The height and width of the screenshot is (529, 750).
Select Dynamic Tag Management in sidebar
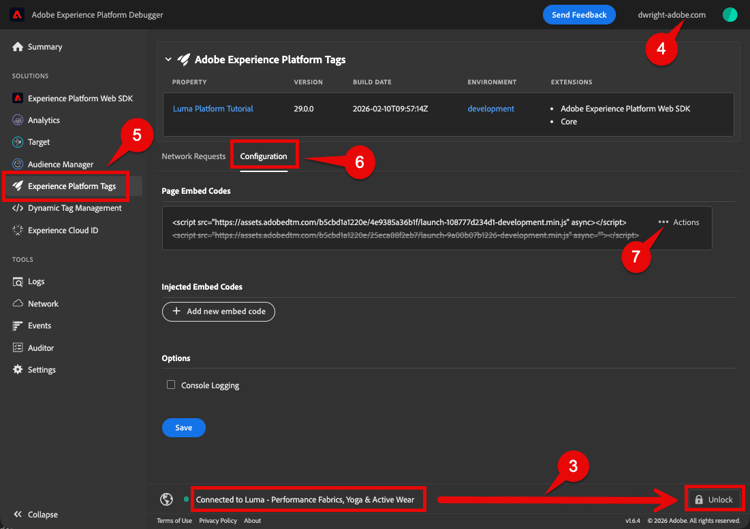(75, 208)
